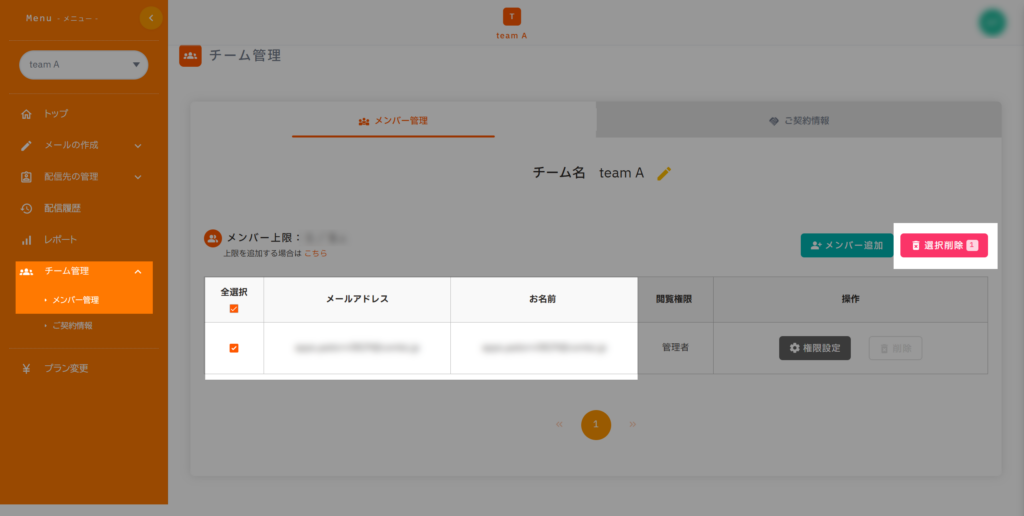Viewport: 1024px width, 516px height.
Task: Click the bar chart レポート icon
Action: coord(27,240)
